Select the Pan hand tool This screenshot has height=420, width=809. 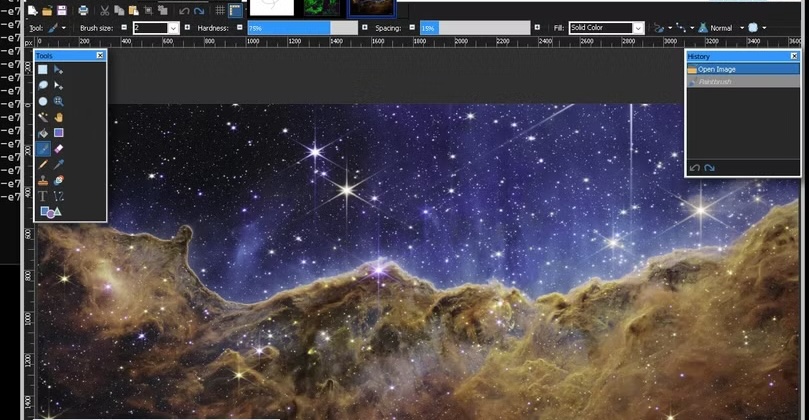(x=58, y=117)
